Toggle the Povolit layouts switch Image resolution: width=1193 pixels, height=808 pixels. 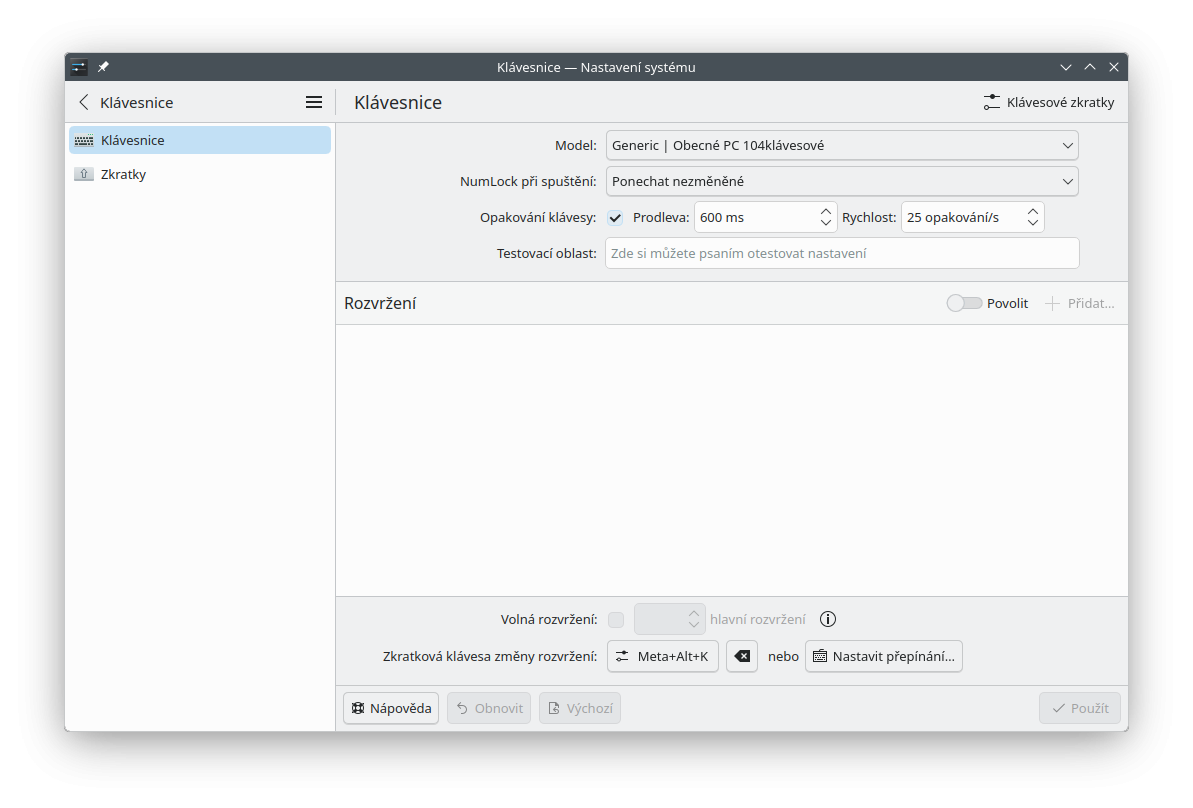tap(964, 303)
